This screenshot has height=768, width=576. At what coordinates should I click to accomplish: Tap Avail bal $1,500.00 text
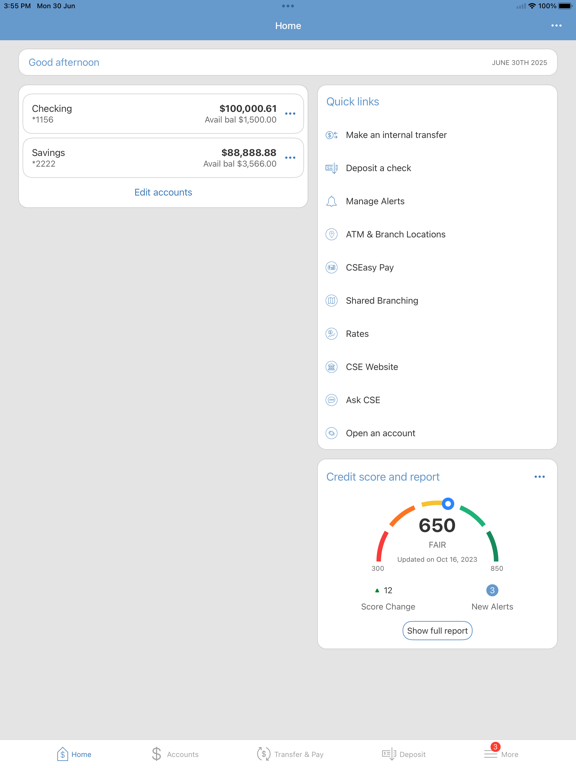(240, 120)
